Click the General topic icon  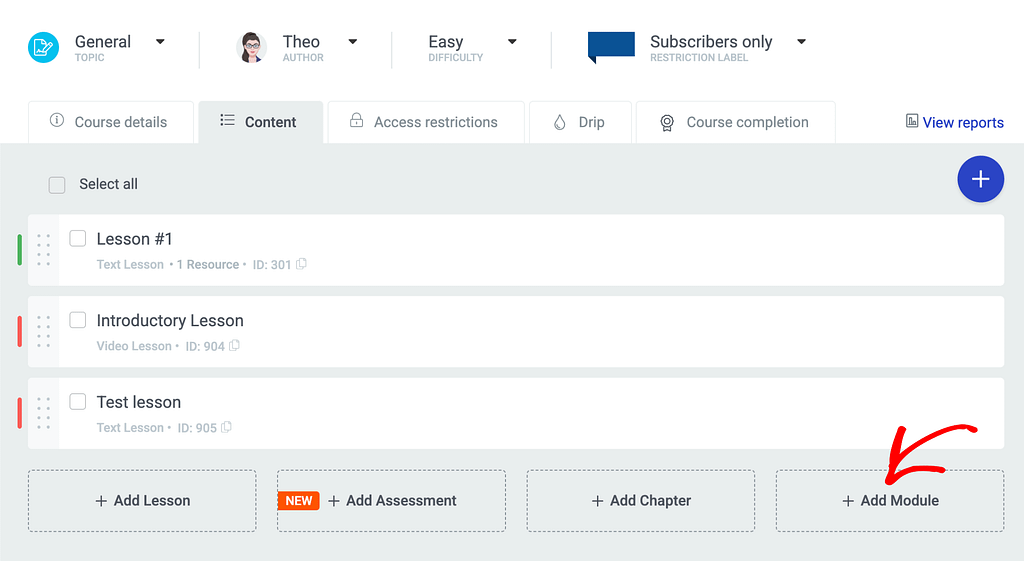pyautogui.click(x=44, y=47)
